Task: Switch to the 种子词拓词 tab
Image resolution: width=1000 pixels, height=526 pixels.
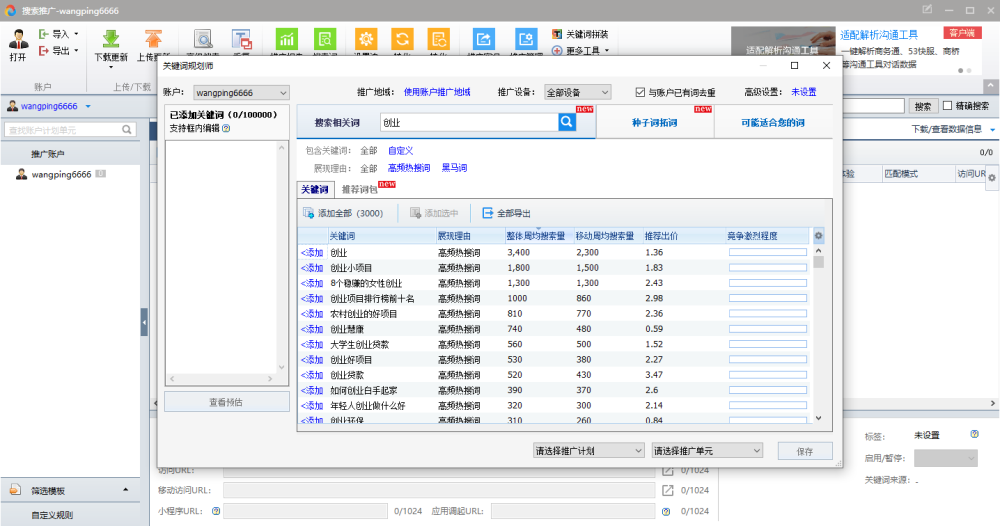Action: click(654, 122)
